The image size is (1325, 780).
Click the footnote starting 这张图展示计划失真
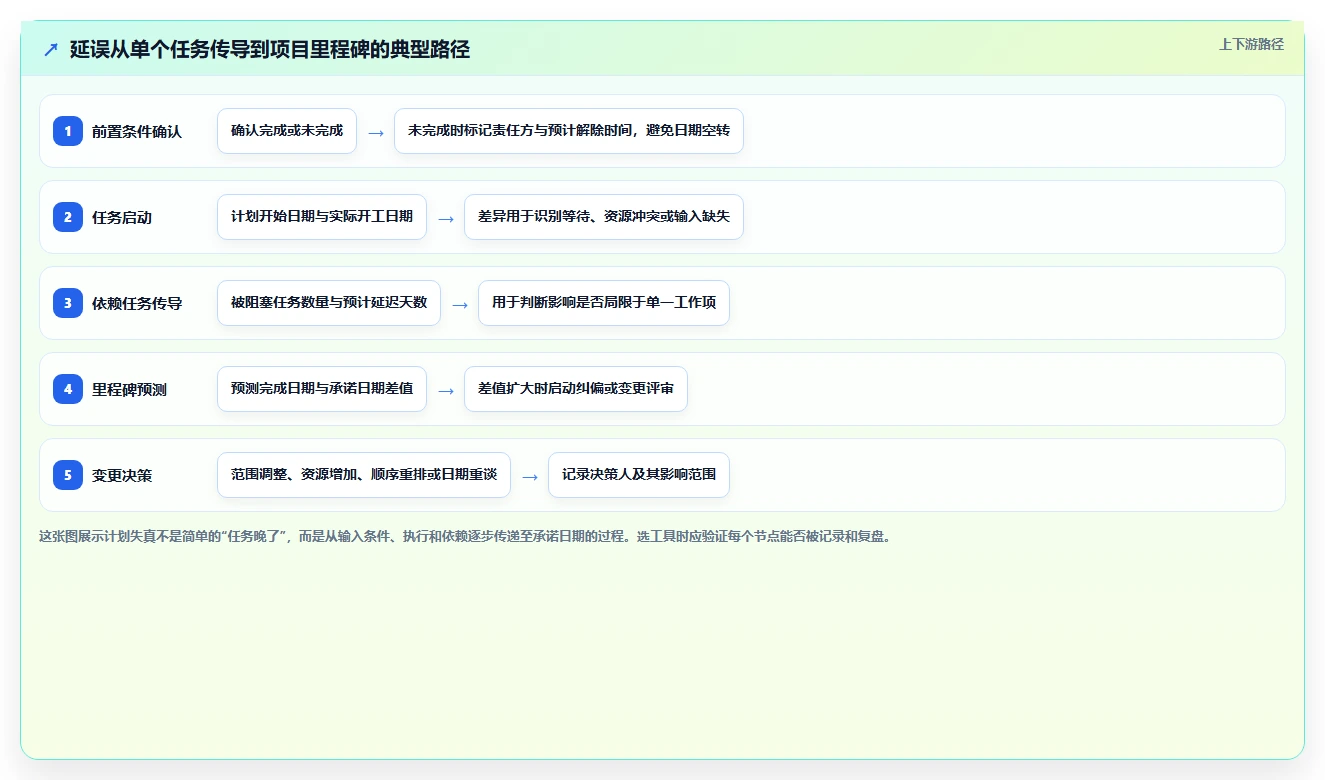coord(464,536)
